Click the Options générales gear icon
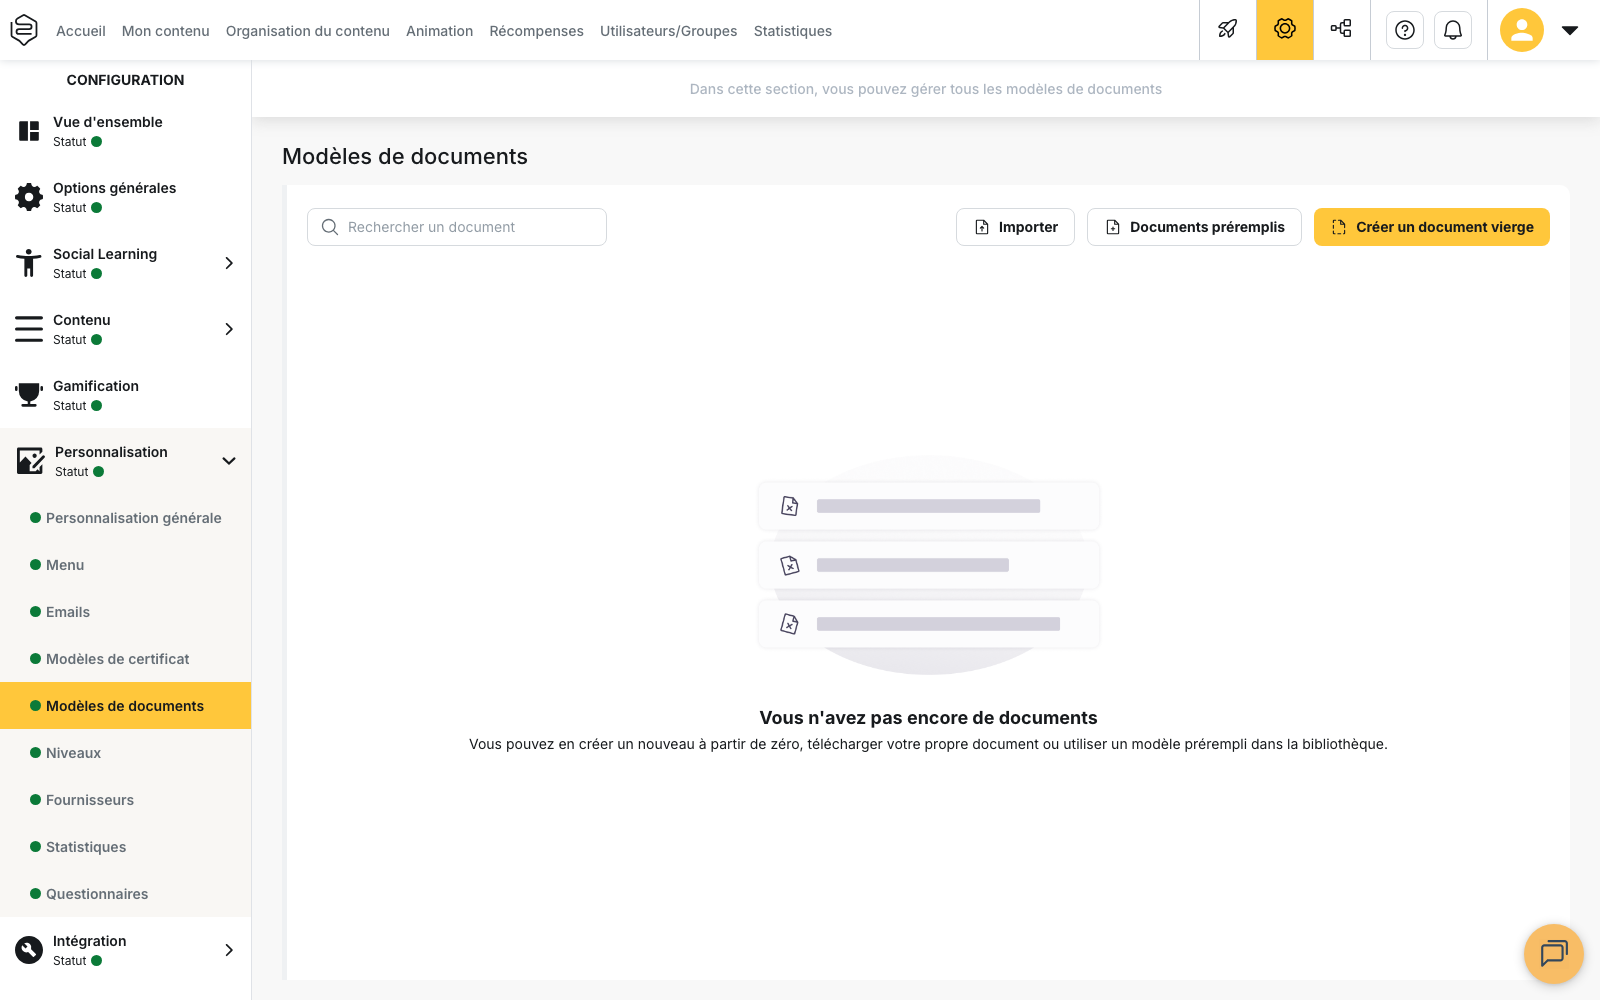 [x=29, y=197]
